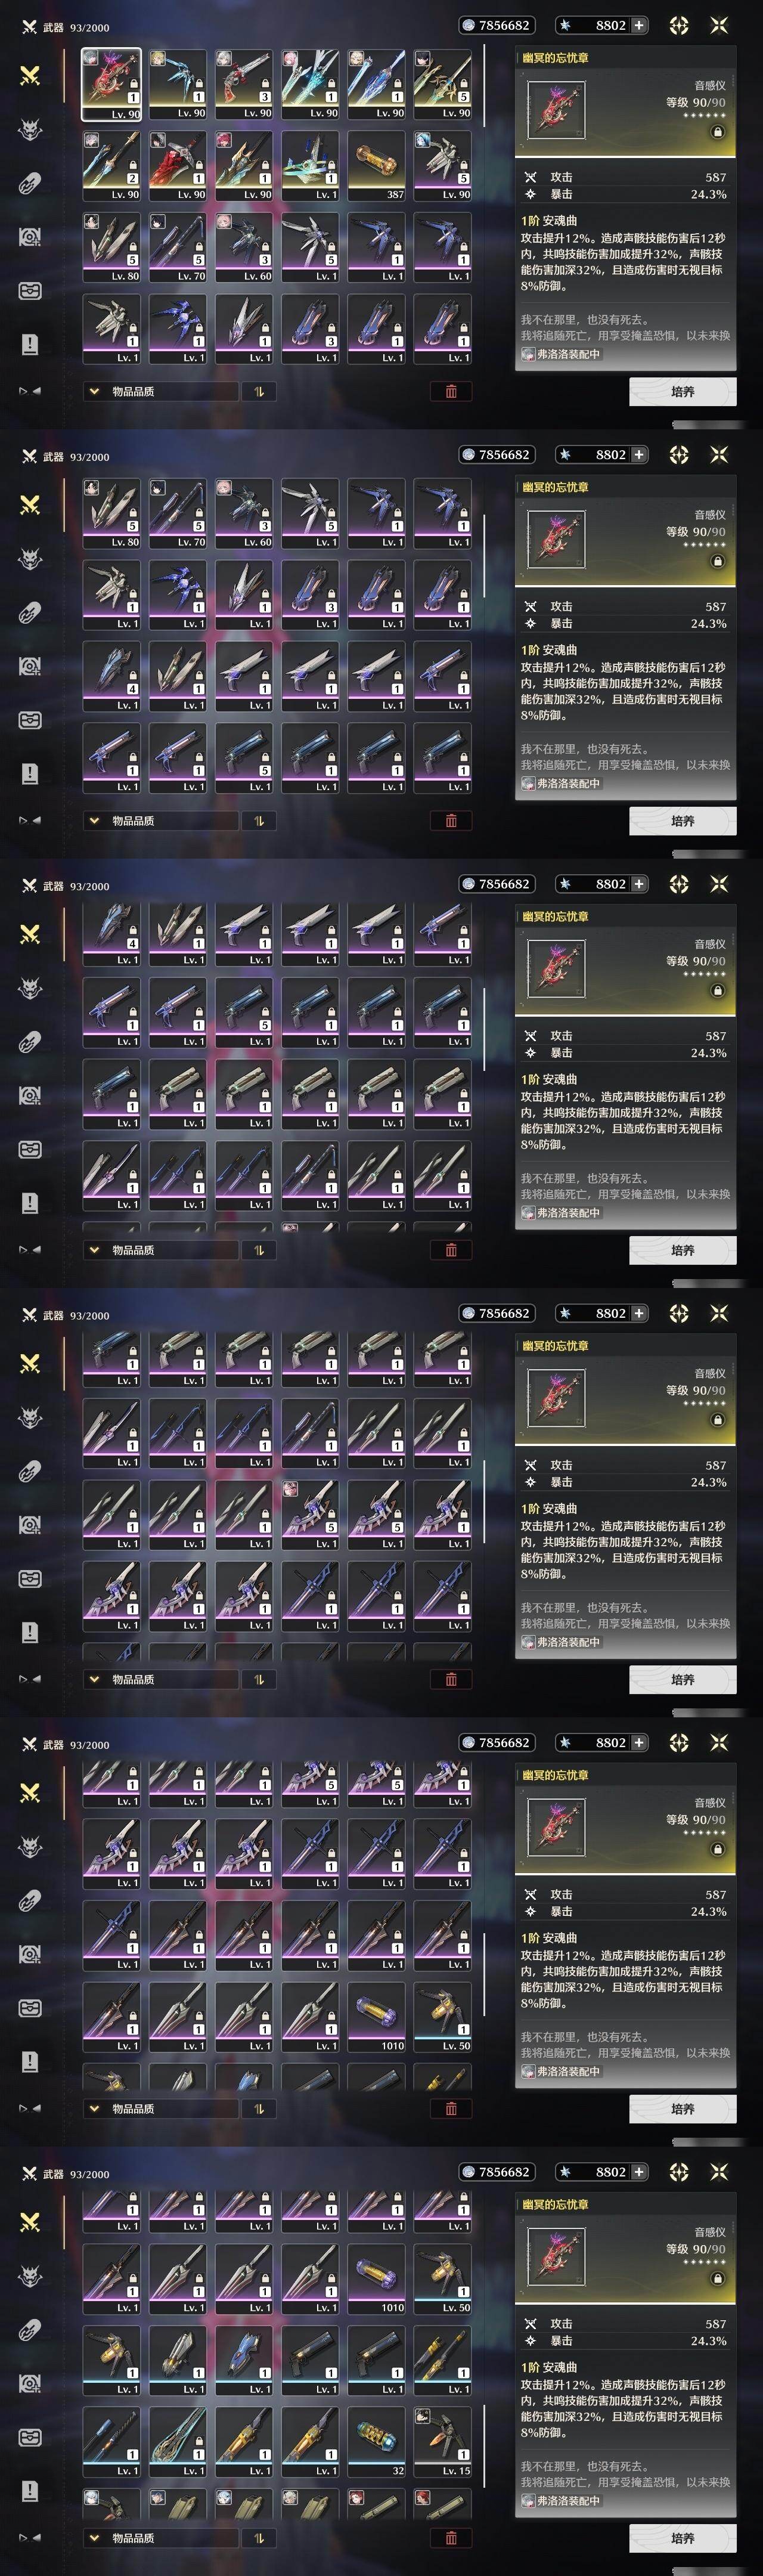The image size is (763, 2576).
Task: Click the red trash delete icon in the topmost panel
Action: tap(451, 391)
